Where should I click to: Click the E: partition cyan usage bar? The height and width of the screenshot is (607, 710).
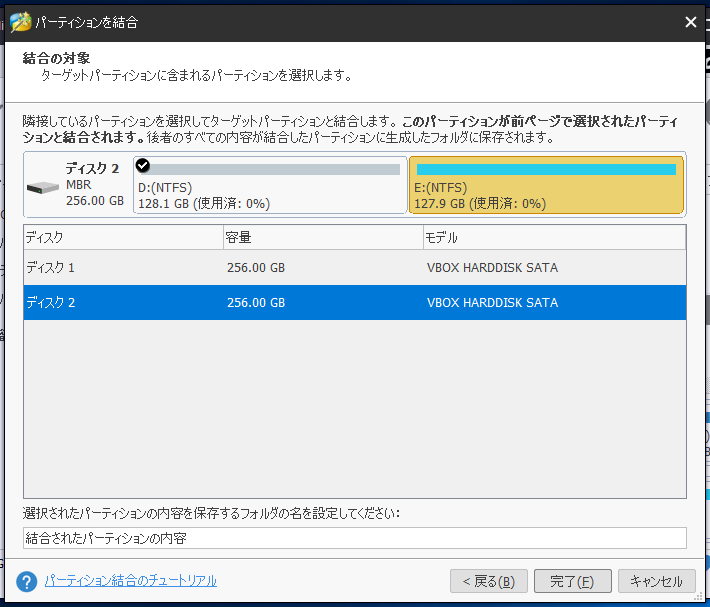[546, 169]
